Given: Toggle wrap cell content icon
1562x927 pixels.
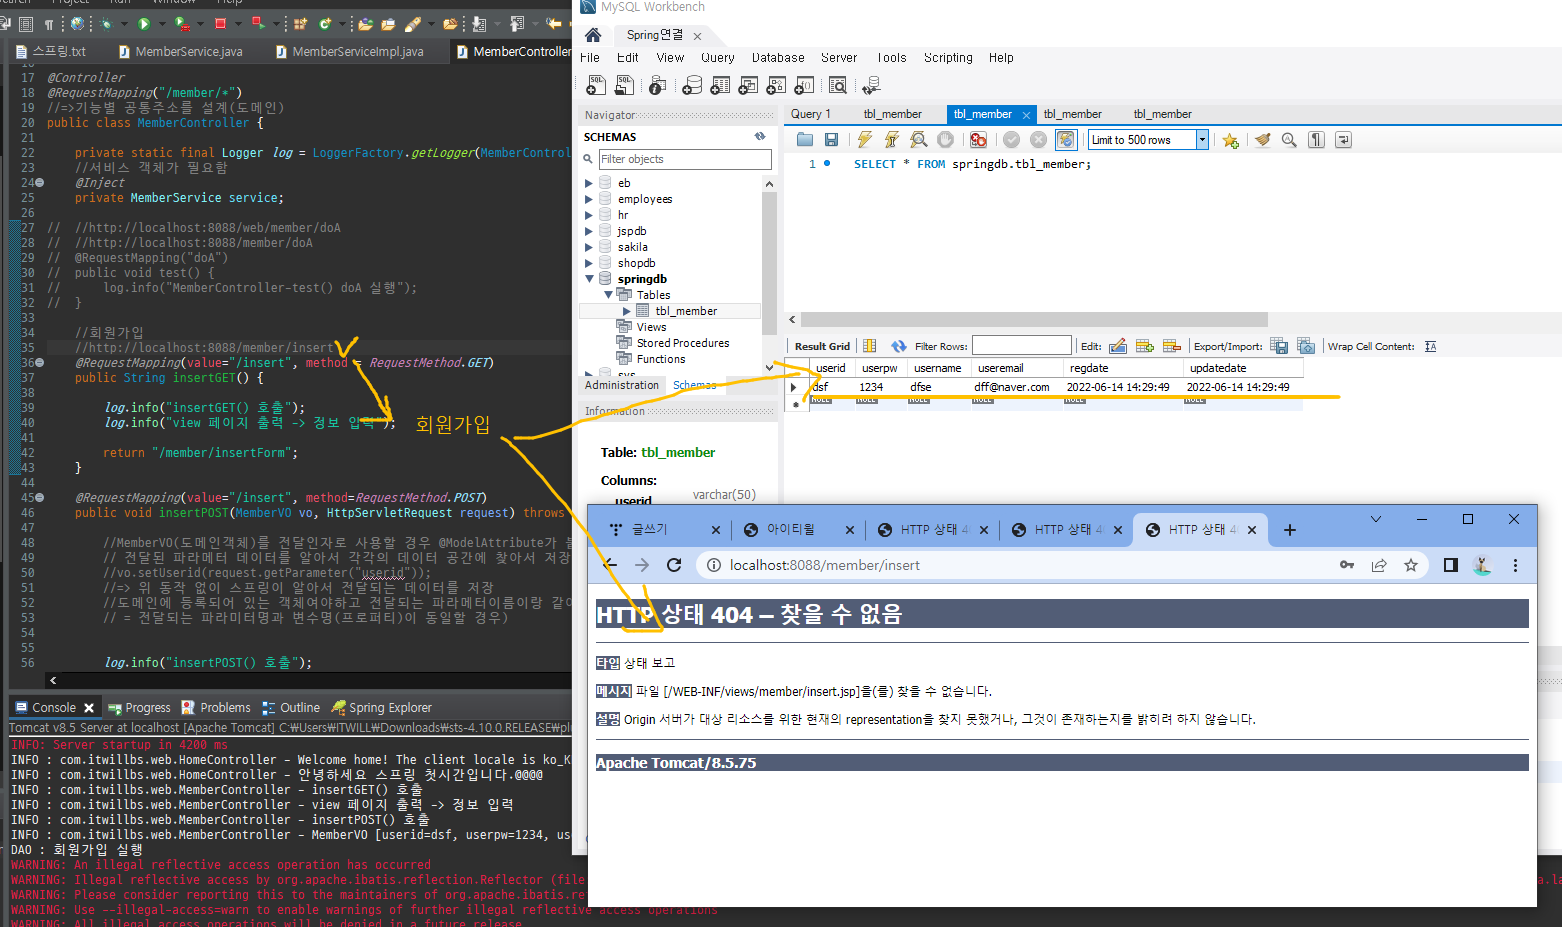Looking at the screenshot, I should pos(1431,346).
